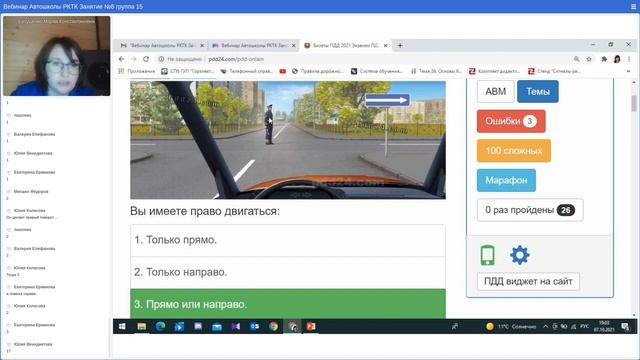Switch to the second Вебинар Автошколы tab
This screenshot has height=360, width=640.
click(254, 46)
